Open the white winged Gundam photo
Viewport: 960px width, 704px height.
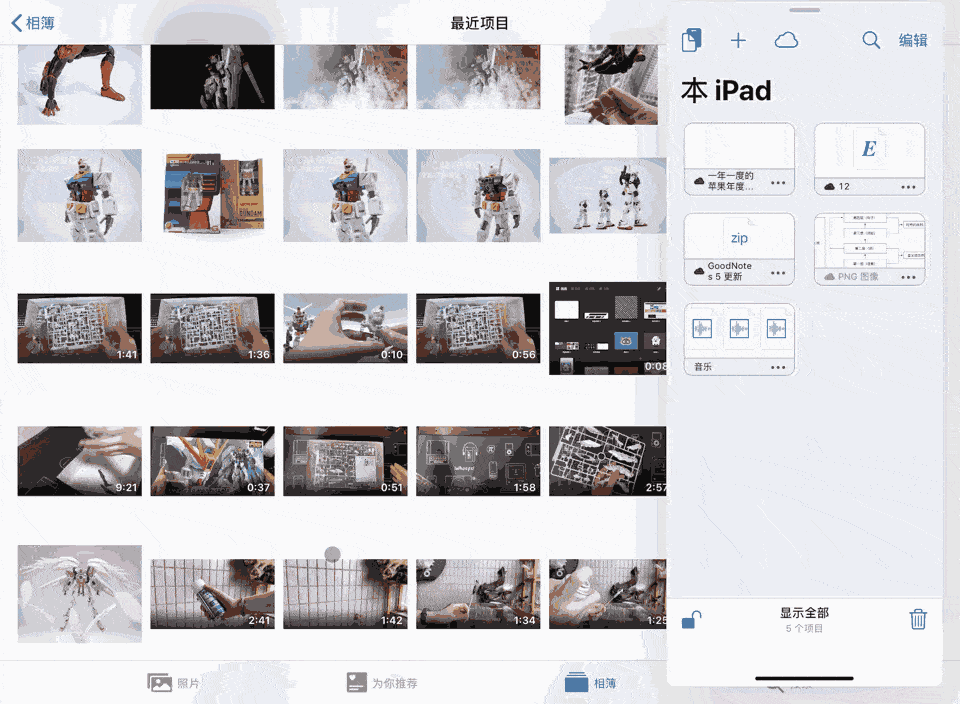coord(80,594)
